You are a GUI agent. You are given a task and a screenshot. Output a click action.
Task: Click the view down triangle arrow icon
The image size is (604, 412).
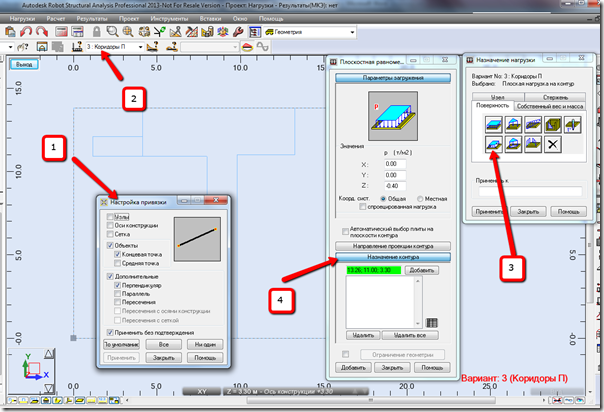tap(49, 387)
